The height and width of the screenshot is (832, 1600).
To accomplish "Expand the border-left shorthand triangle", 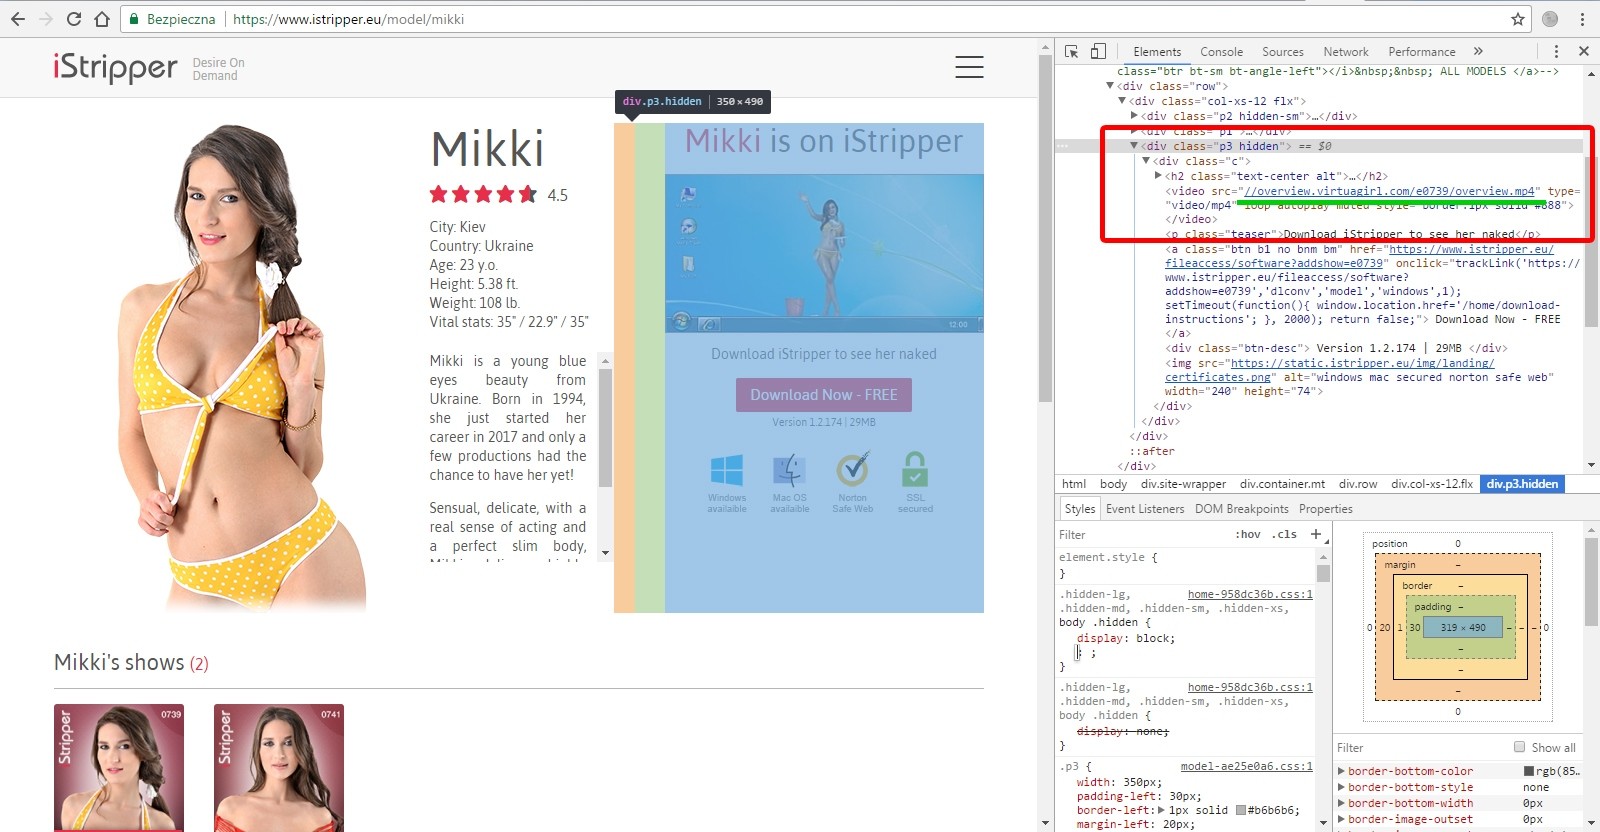I will click(x=1161, y=810).
